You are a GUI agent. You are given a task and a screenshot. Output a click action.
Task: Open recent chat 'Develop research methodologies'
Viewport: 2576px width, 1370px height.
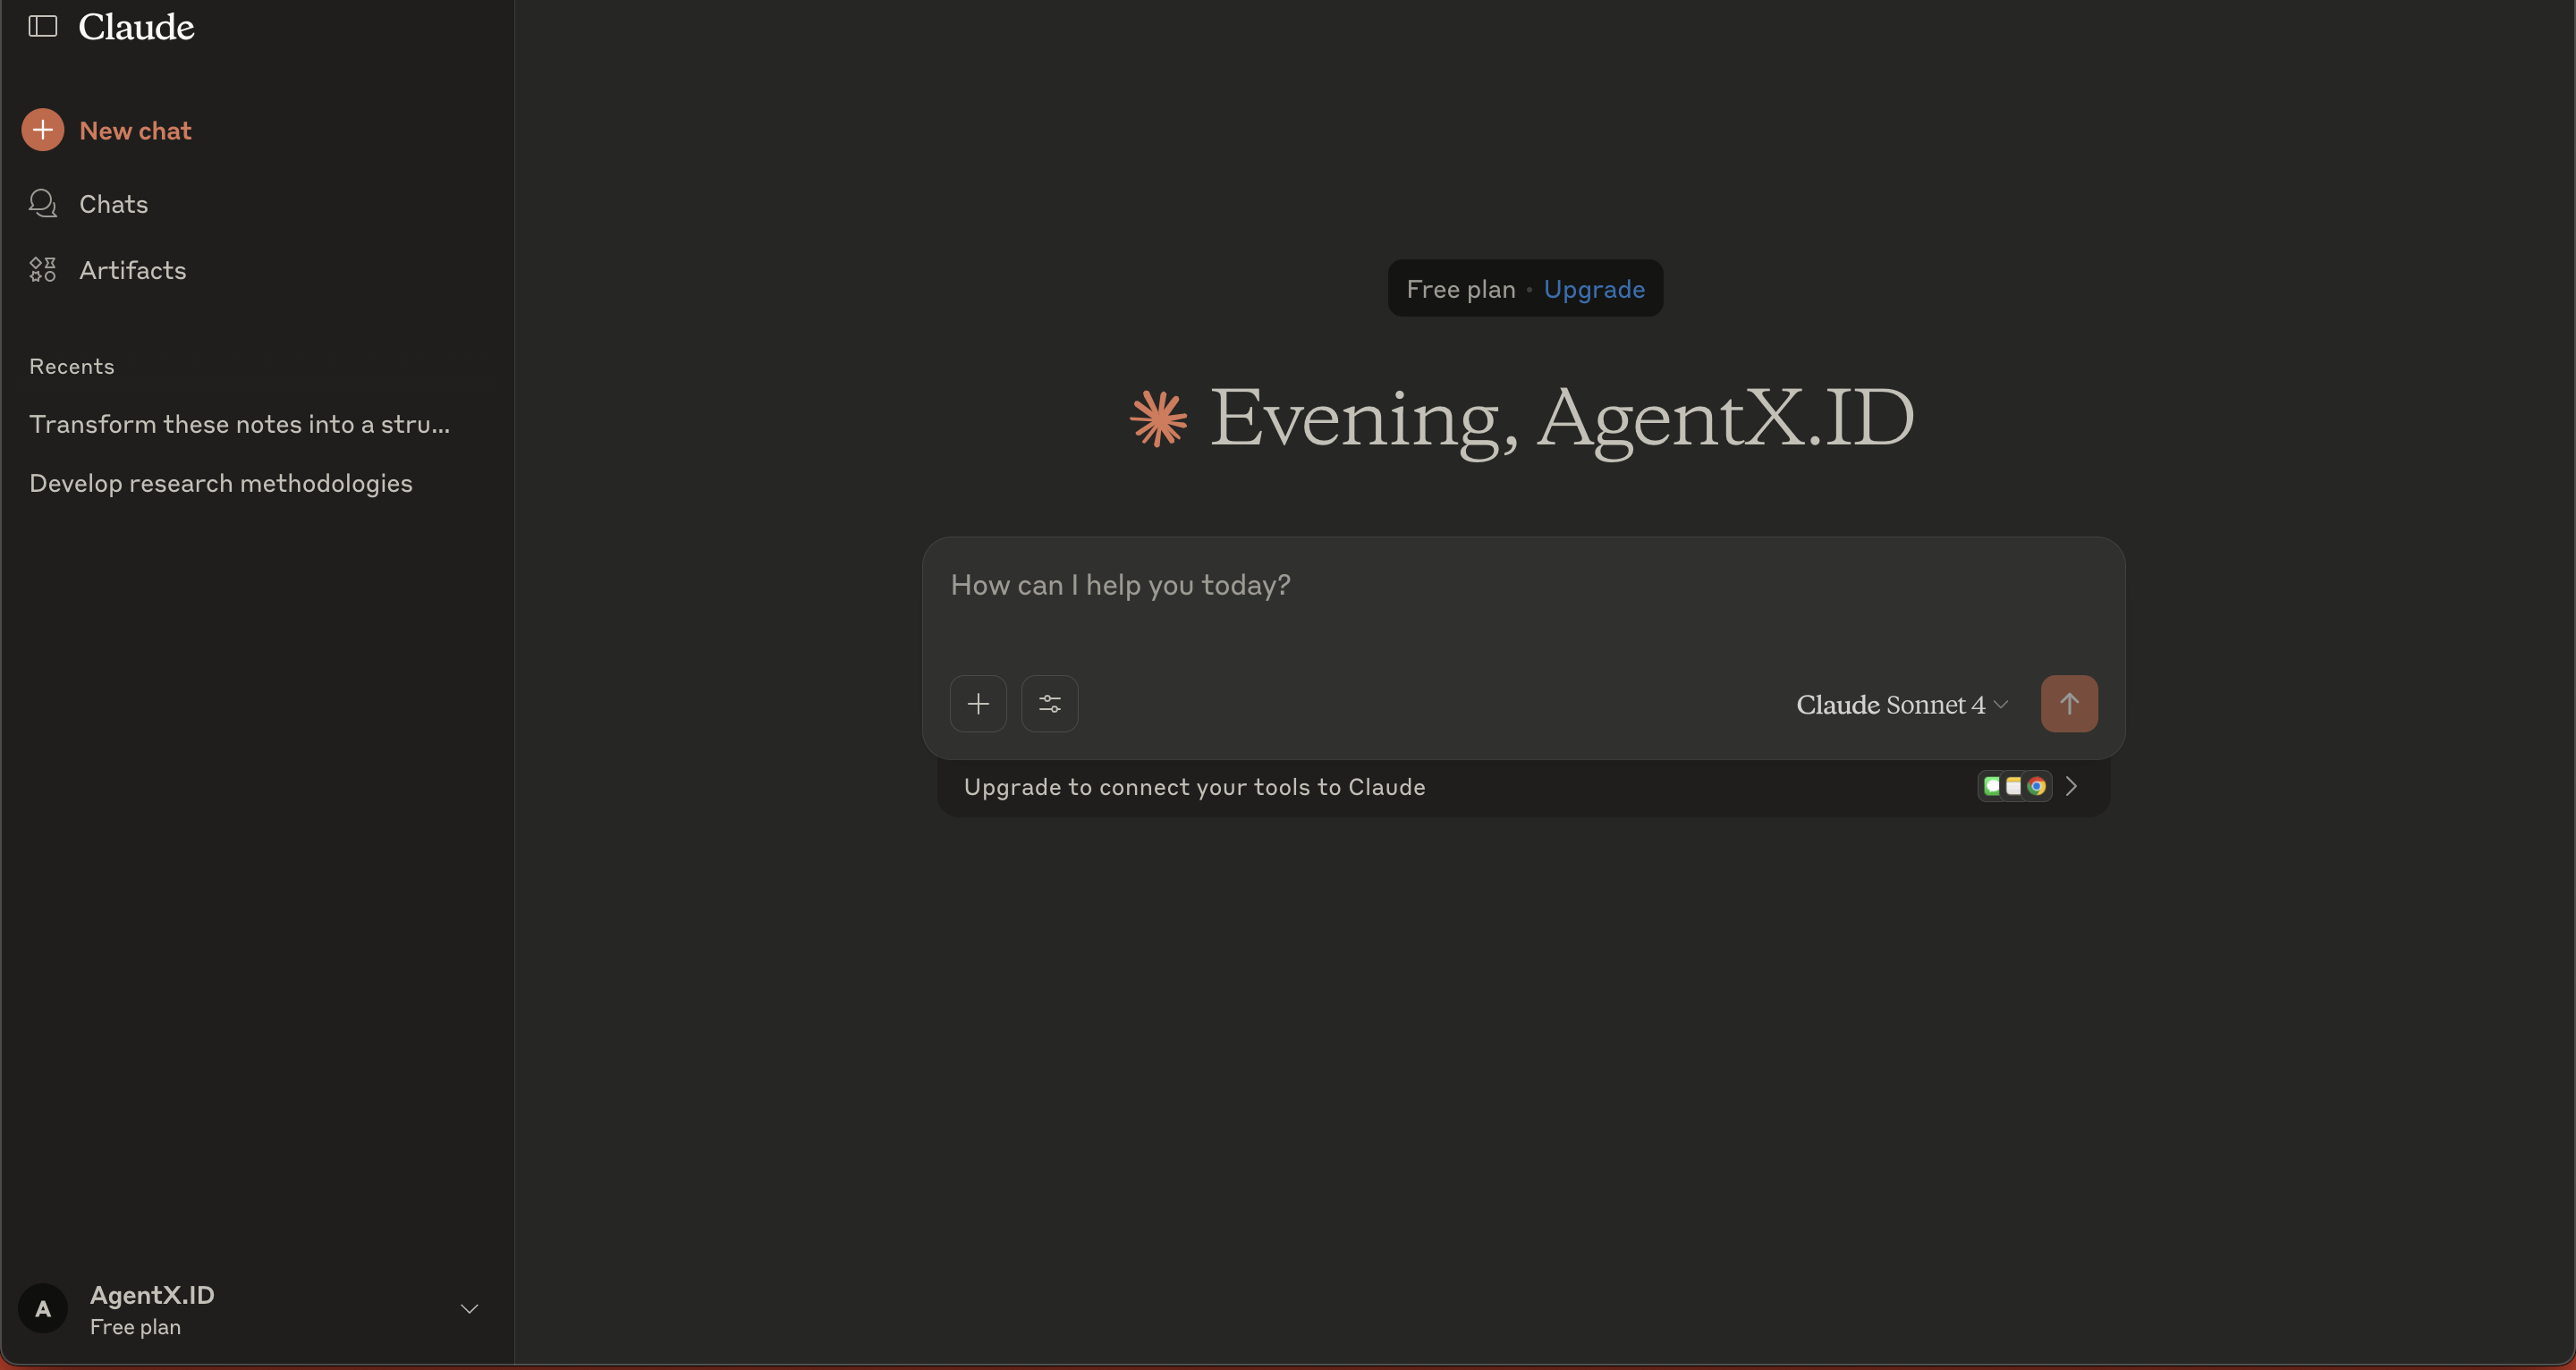click(221, 483)
